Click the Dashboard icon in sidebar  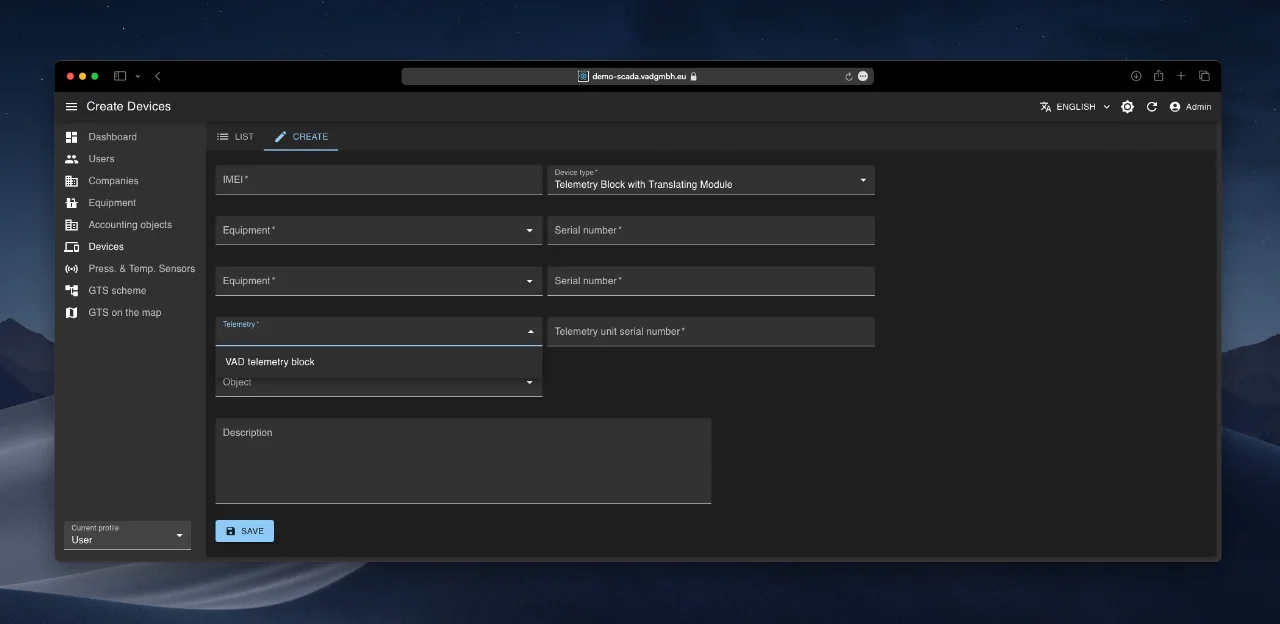pyautogui.click(x=71, y=137)
